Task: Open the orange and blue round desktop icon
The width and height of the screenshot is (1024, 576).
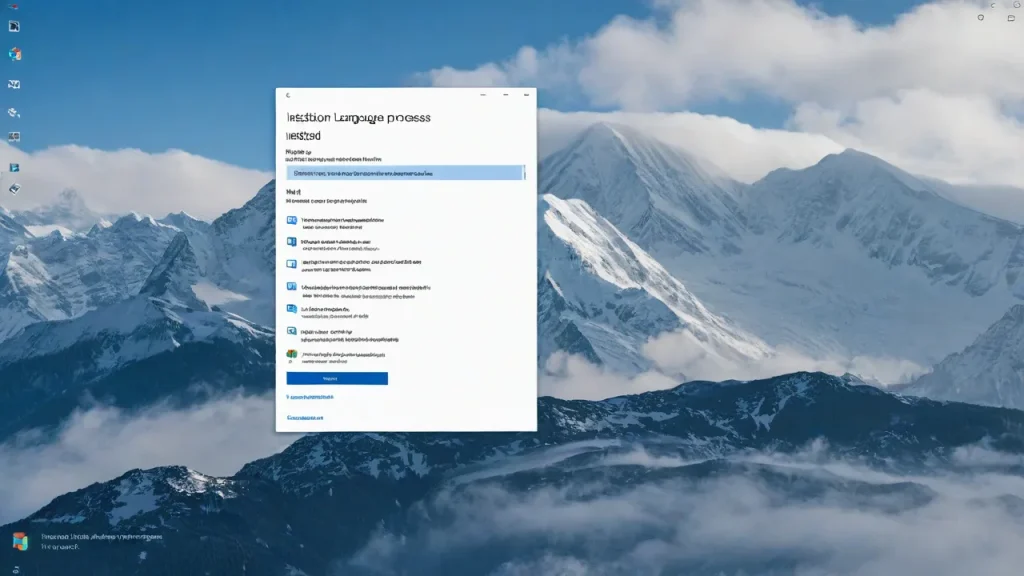Action: (x=14, y=54)
